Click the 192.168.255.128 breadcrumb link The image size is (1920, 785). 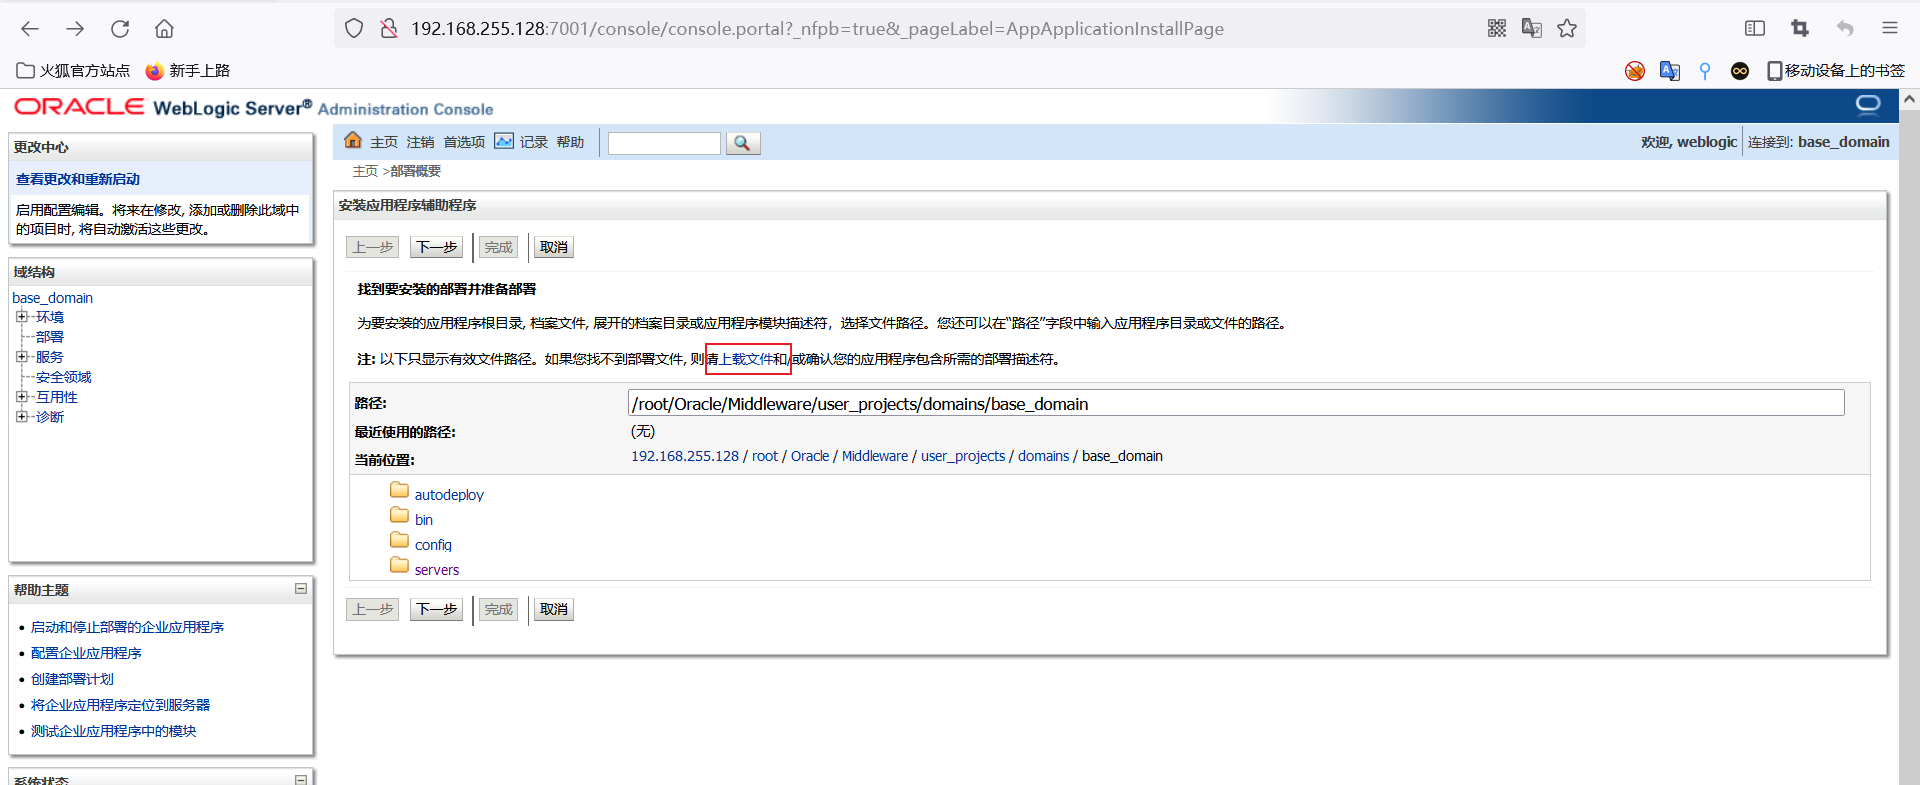click(685, 456)
